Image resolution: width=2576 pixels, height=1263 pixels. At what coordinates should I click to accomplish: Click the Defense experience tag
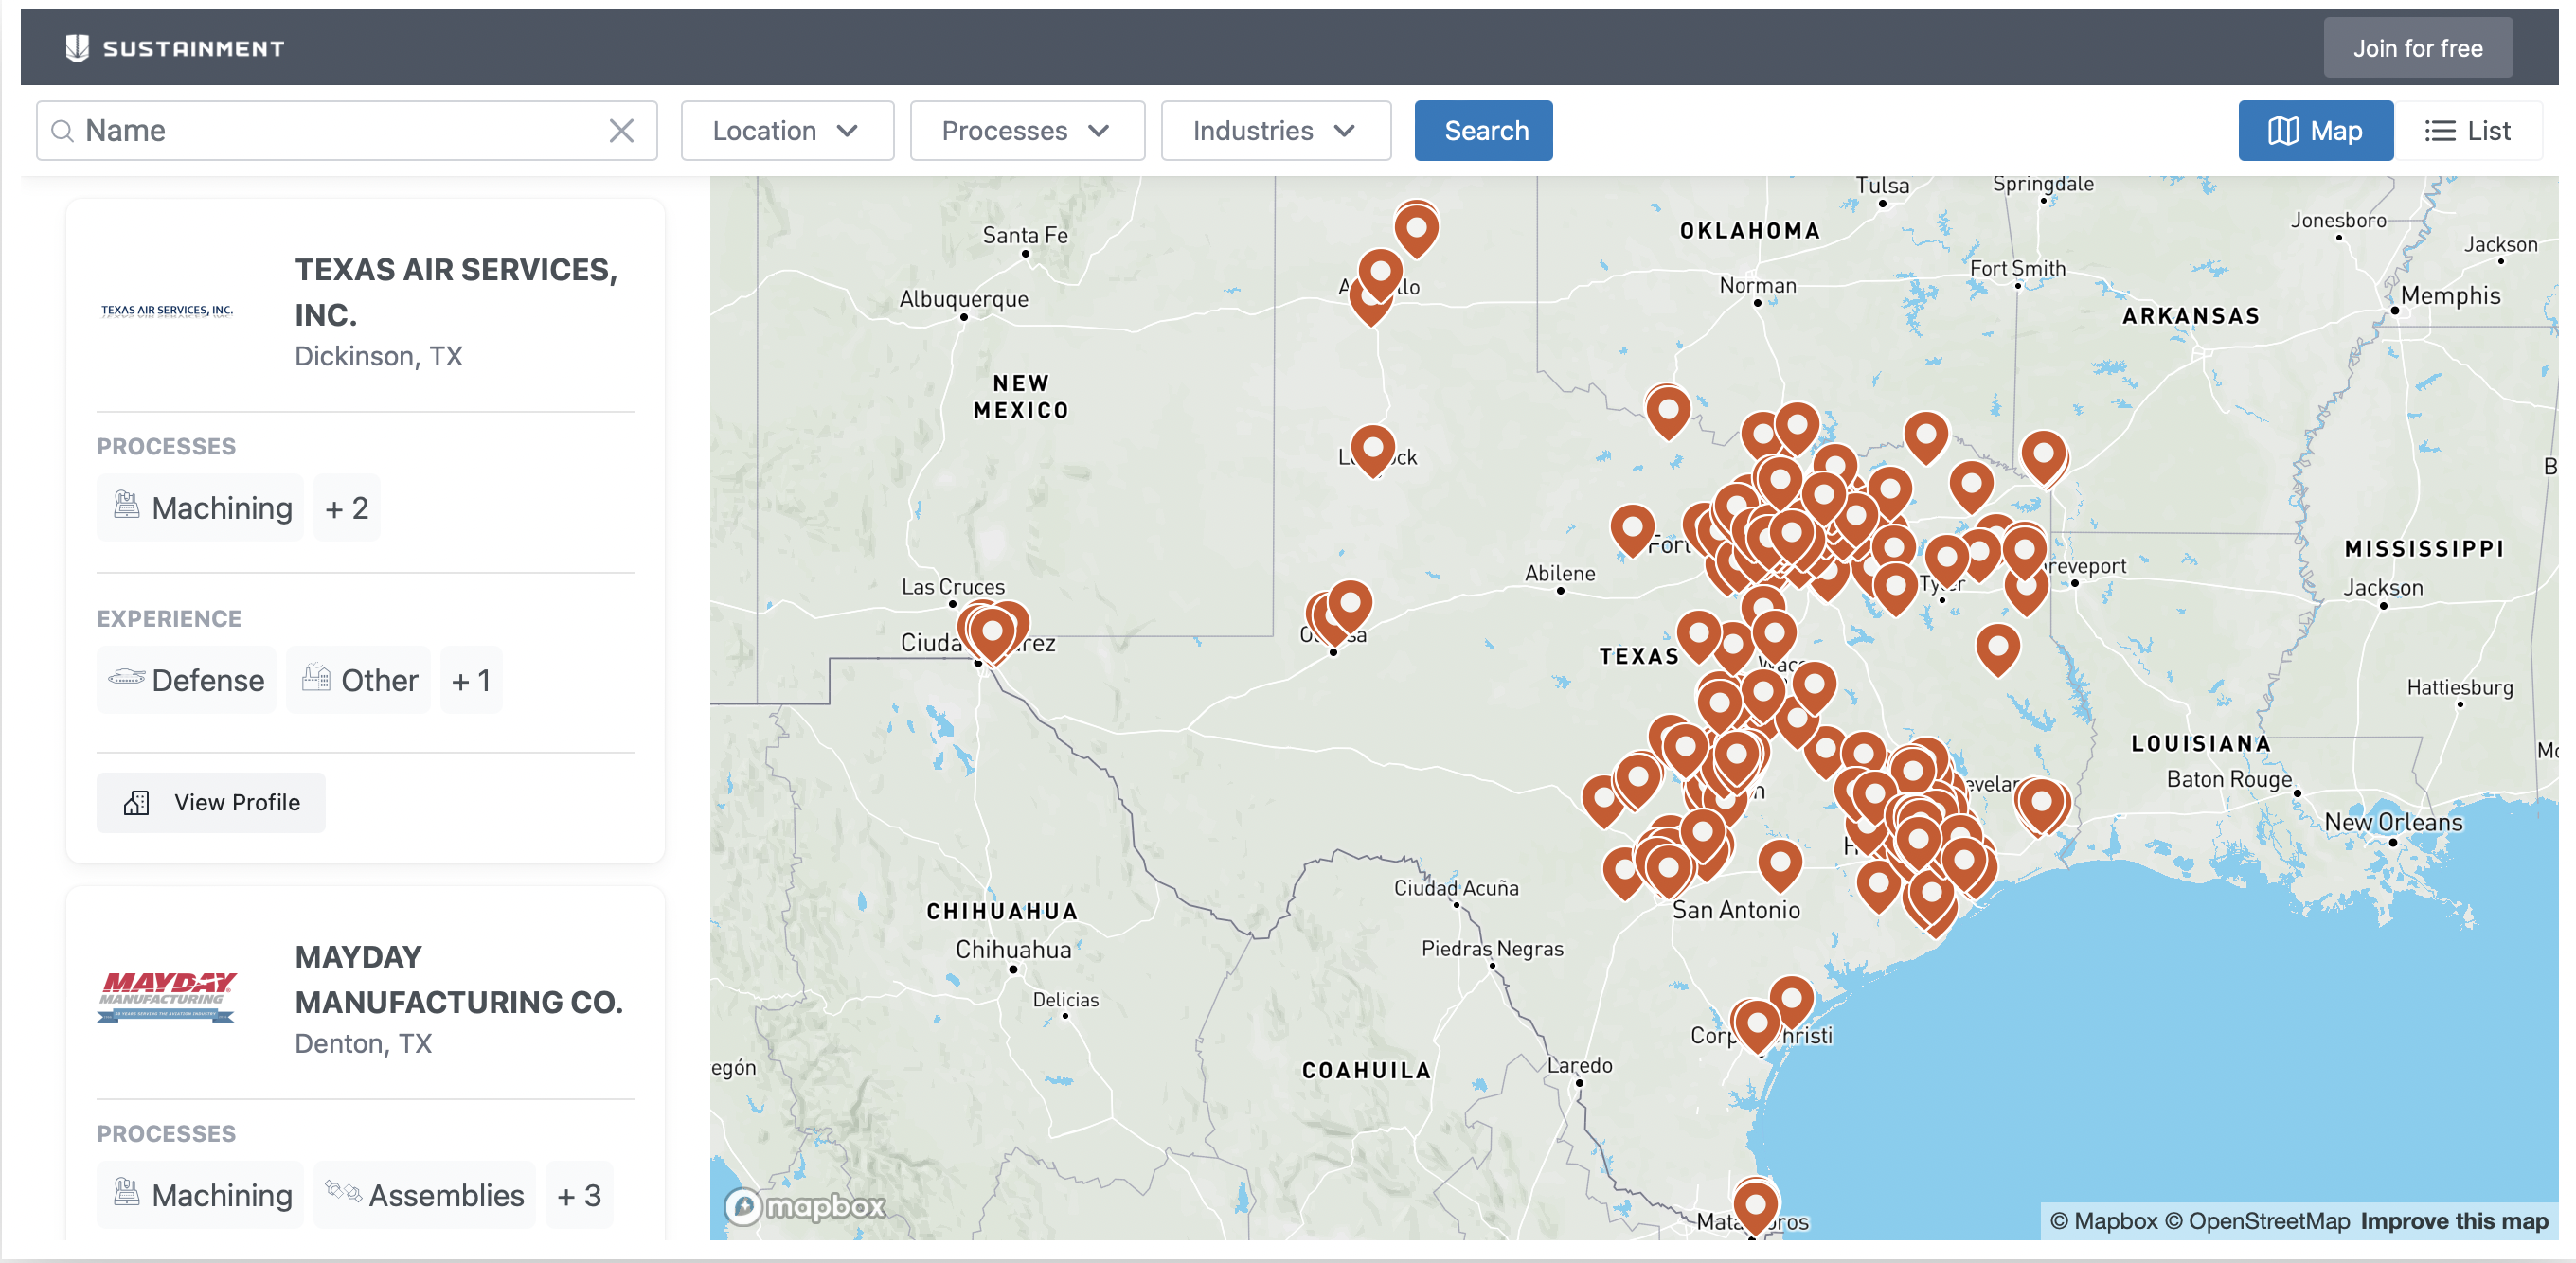[x=186, y=680]
